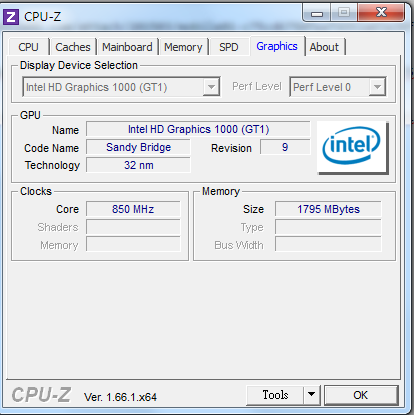414x415 pixels.
Task: Open the Caches tab
Action: pos(73,47)
